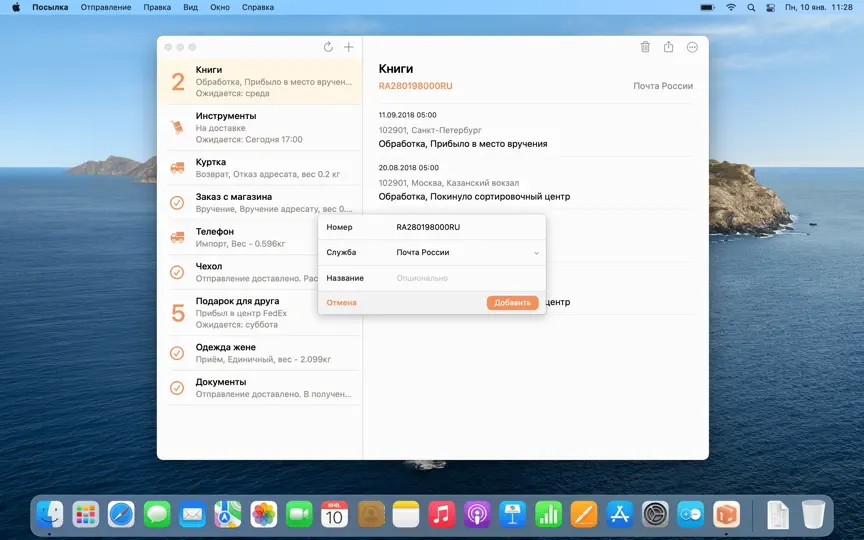This screenshot has width=864, height=540.
Task: Open Pages from the Dock
Action: 584,515
